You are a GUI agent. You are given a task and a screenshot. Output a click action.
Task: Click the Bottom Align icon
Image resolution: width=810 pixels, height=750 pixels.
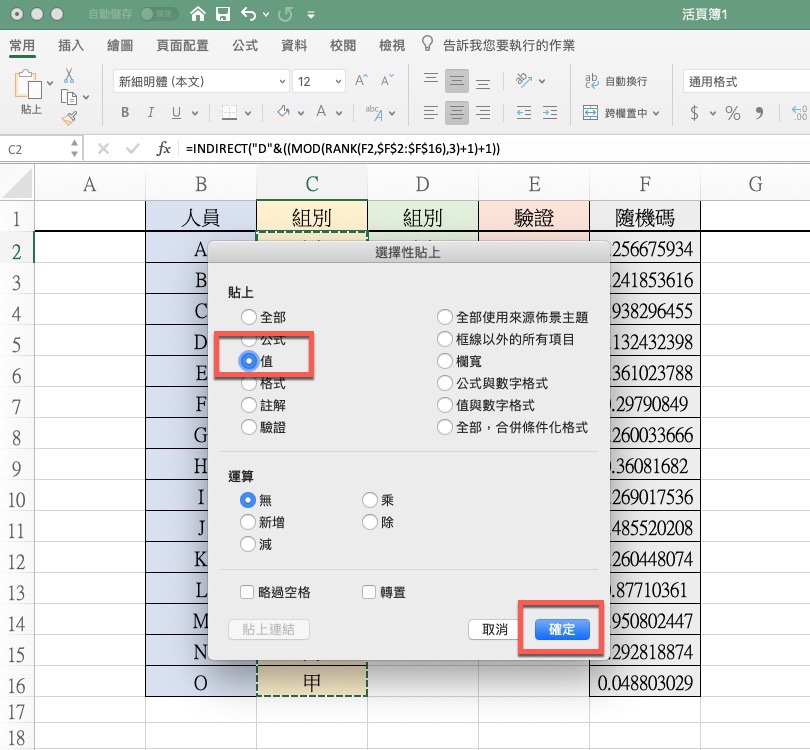pyautogui.click(x=483, y=82)
